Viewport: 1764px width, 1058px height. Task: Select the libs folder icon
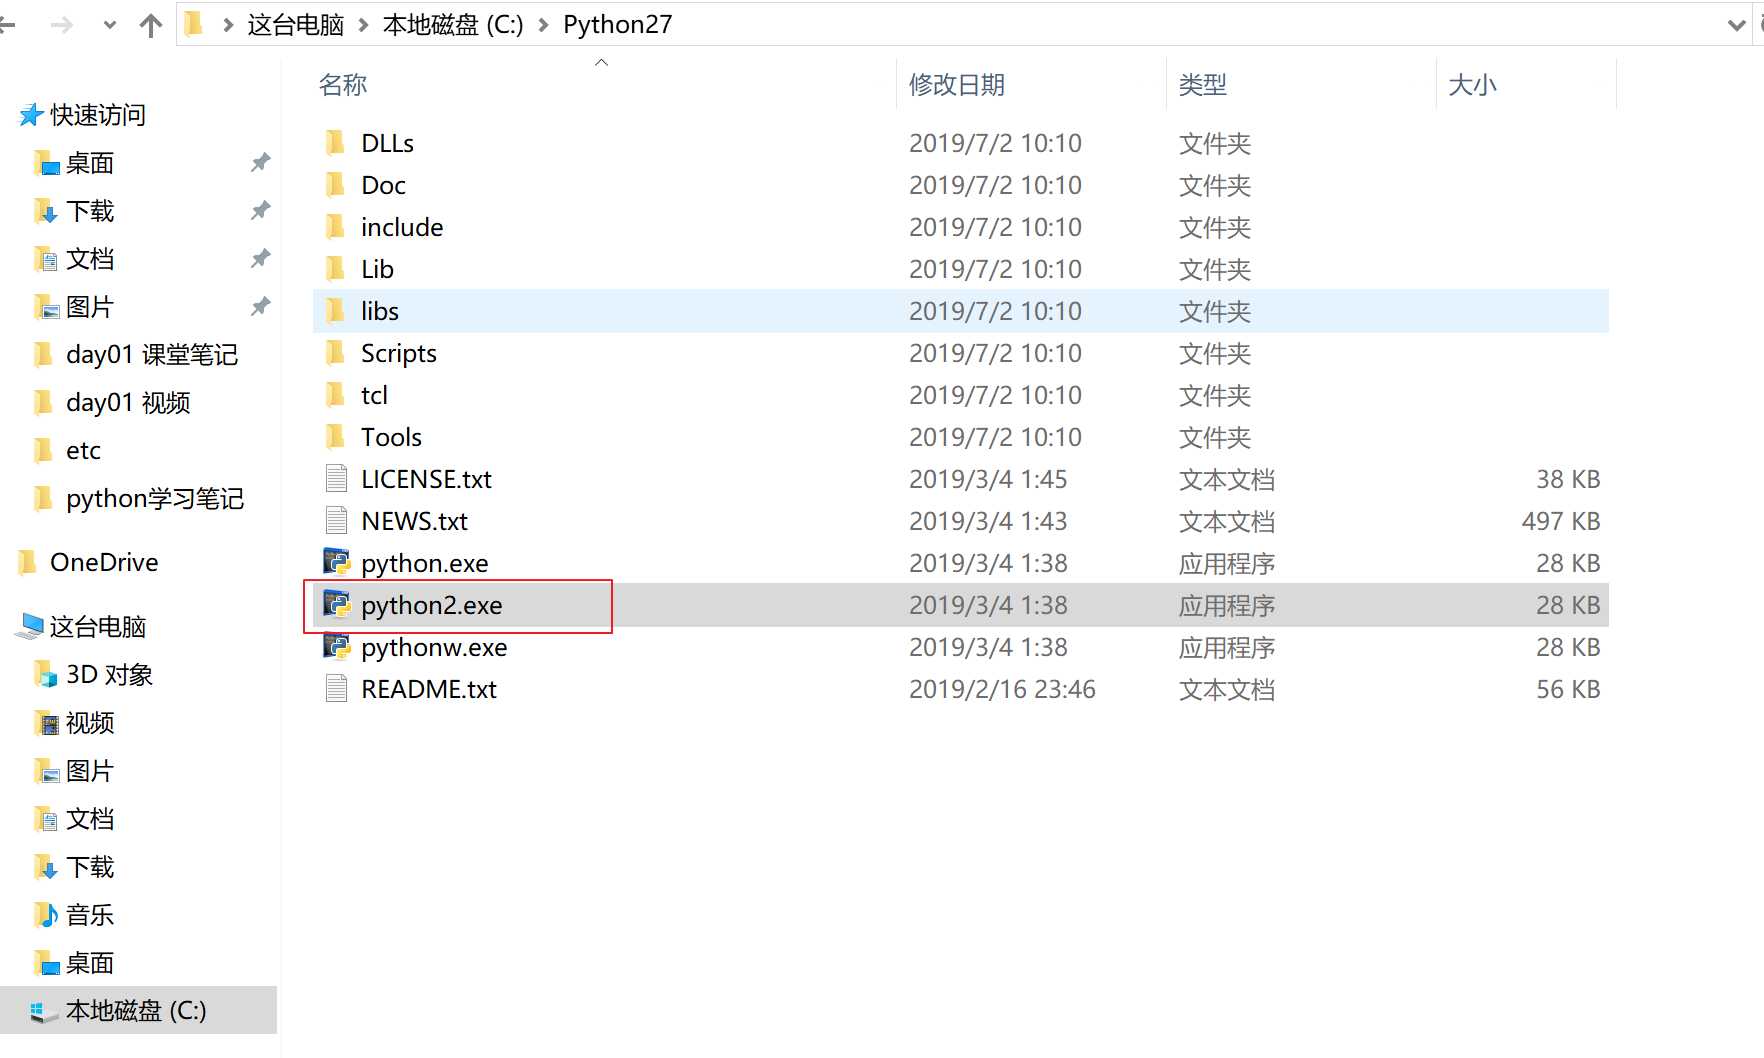[x=336, y=311]
